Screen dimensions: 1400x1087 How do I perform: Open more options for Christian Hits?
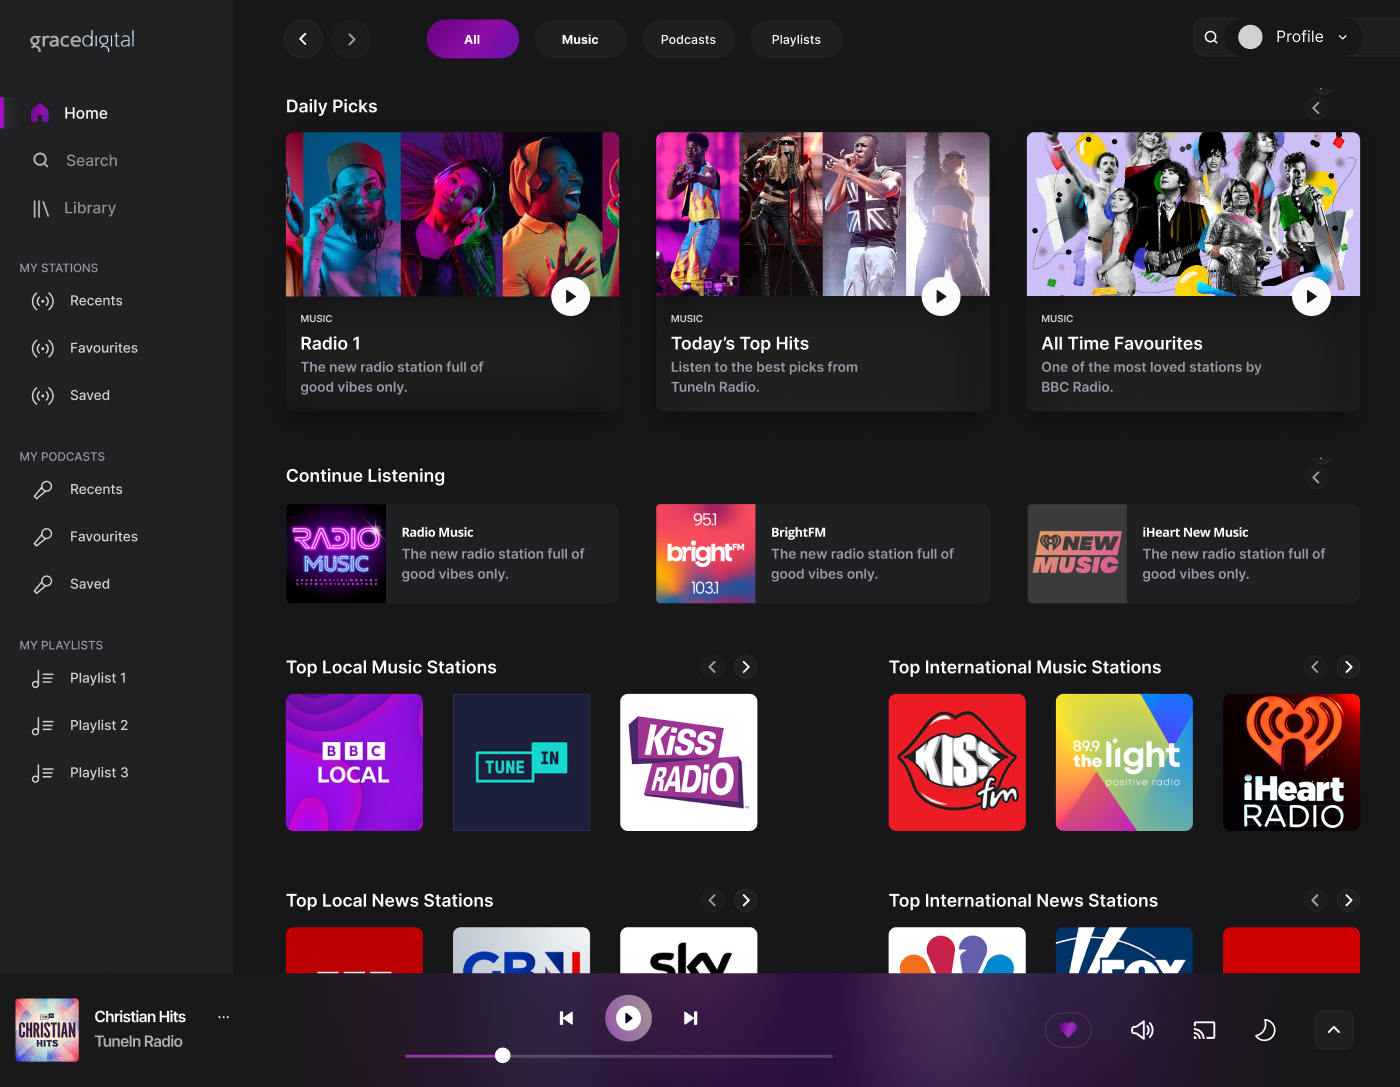[x=223, y=1017]
